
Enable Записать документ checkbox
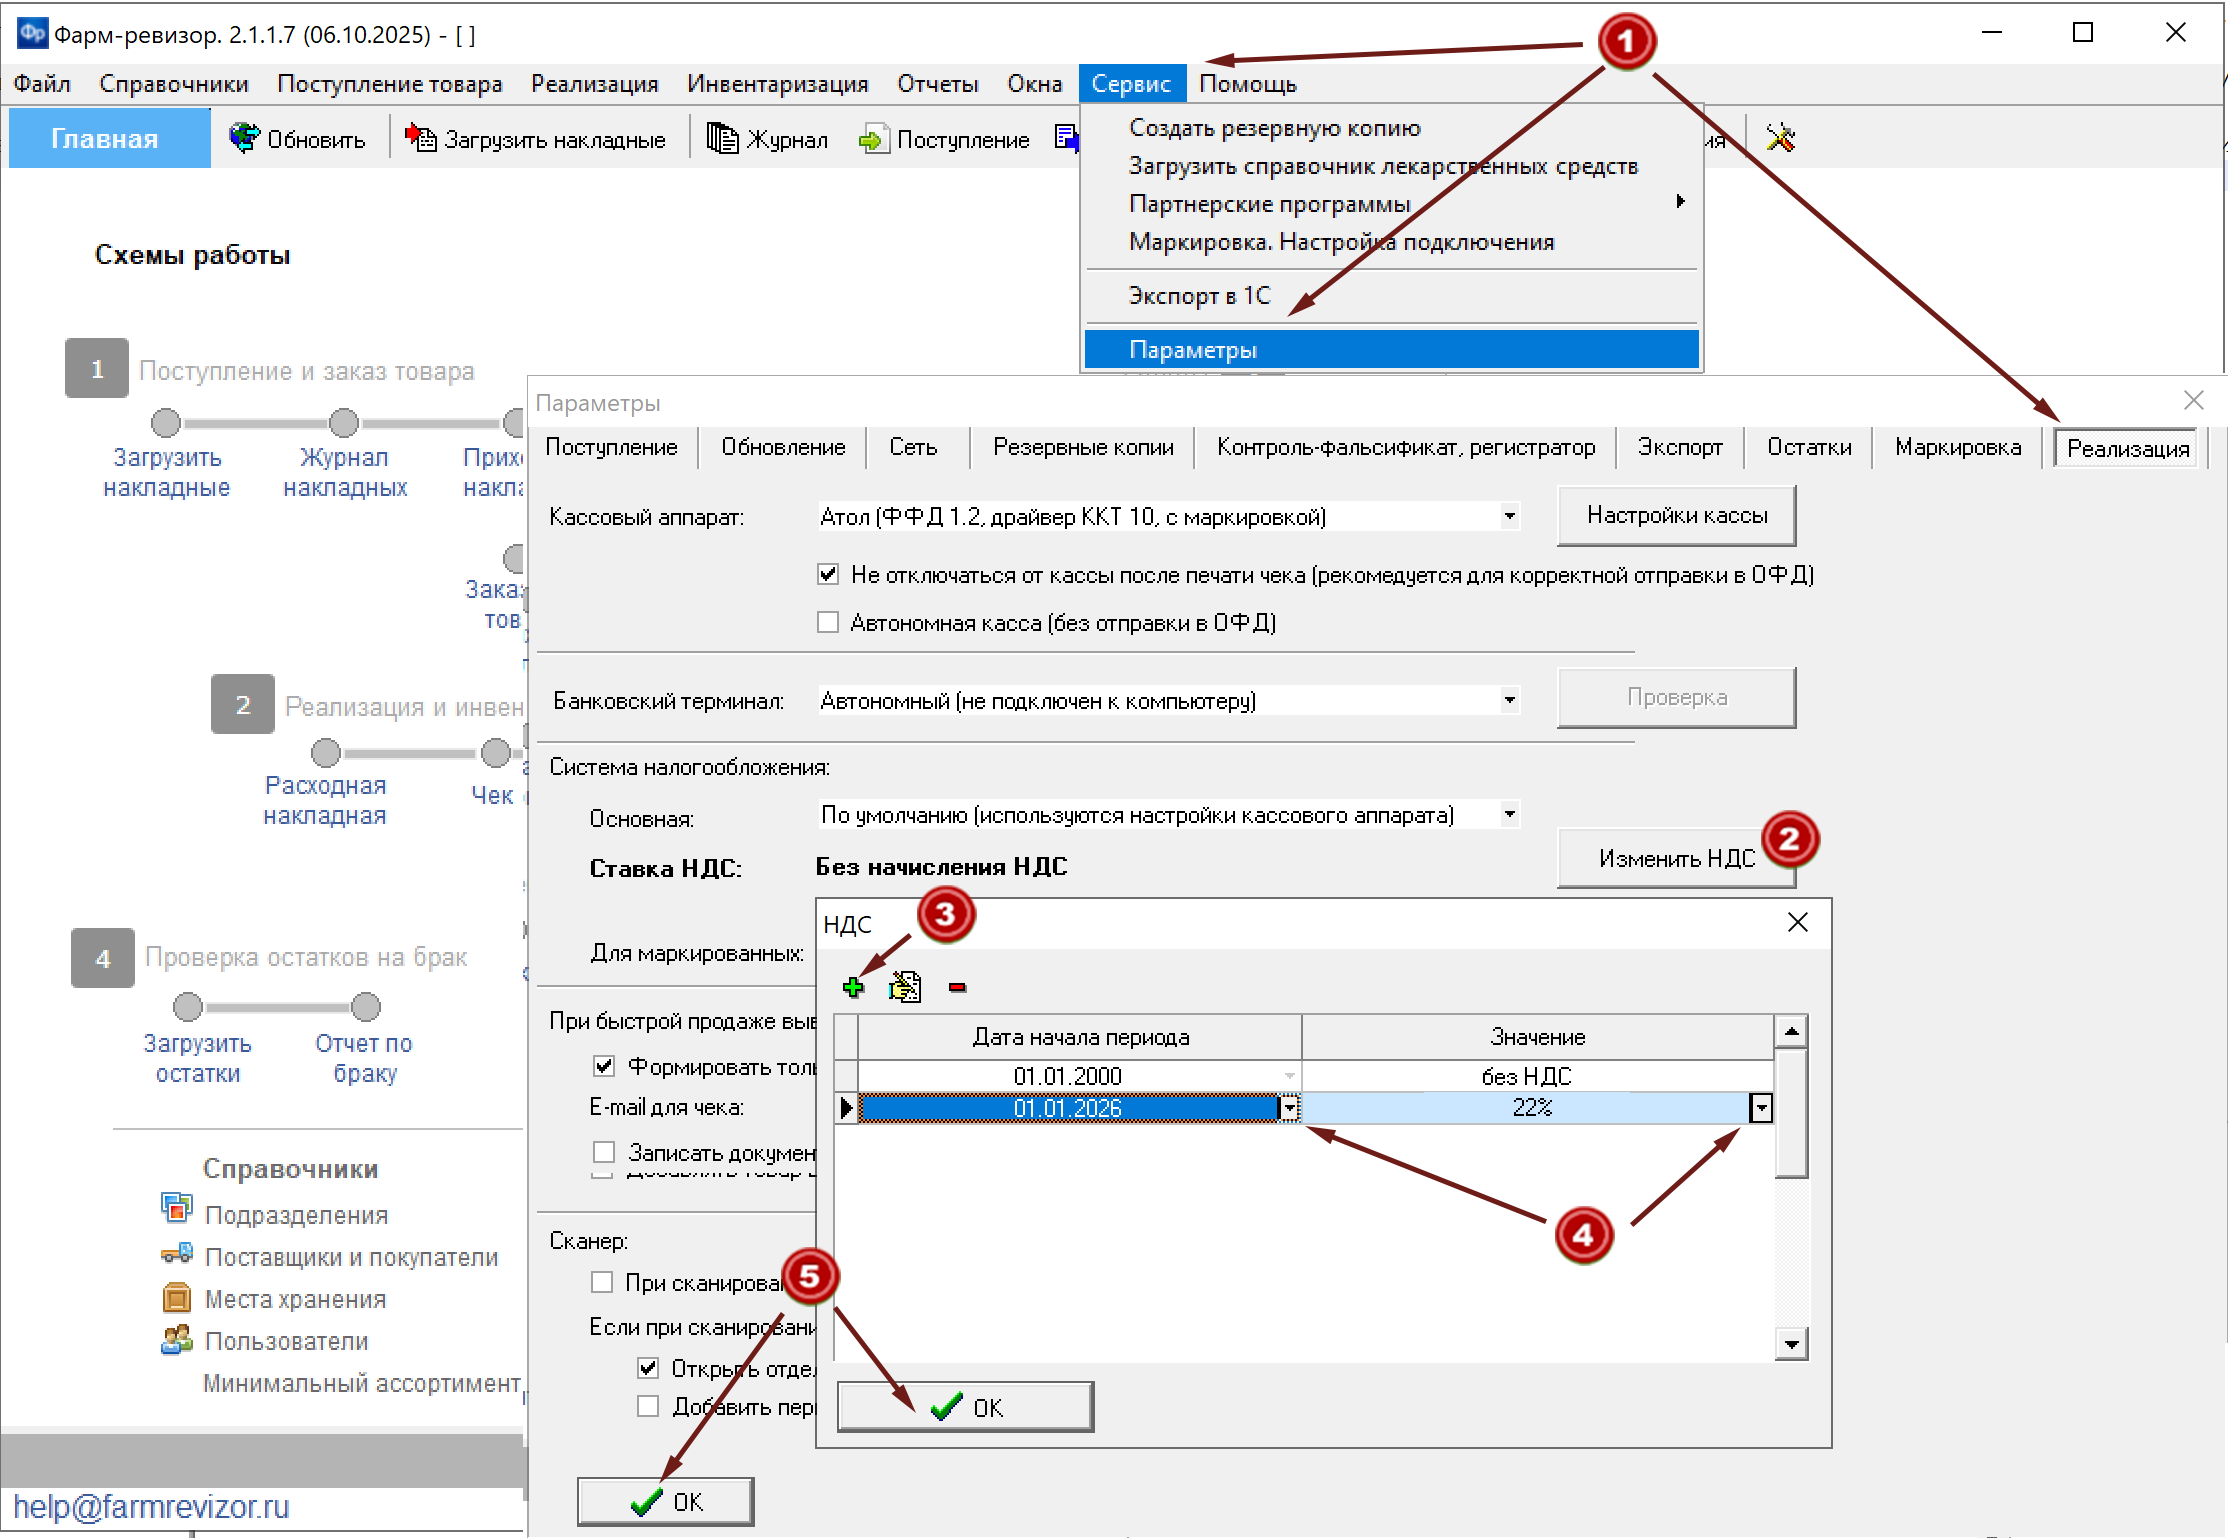click(x=604, y=1152)
